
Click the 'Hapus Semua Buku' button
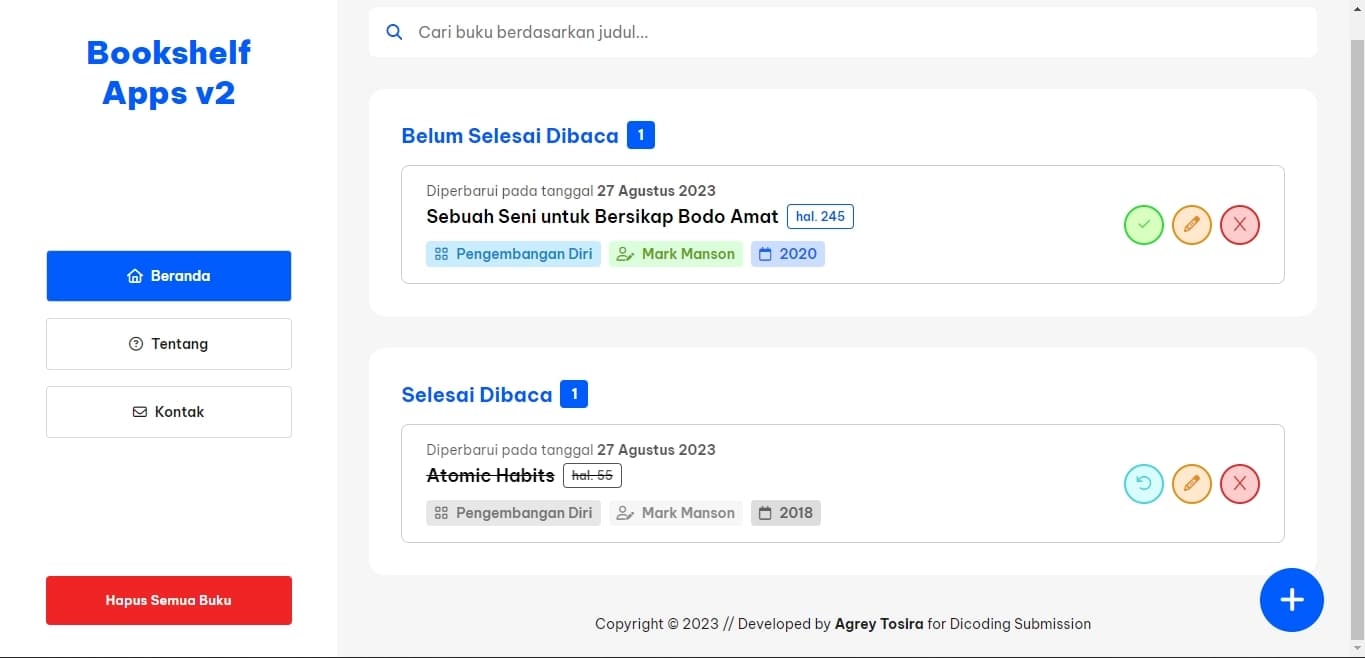[168, 600]
